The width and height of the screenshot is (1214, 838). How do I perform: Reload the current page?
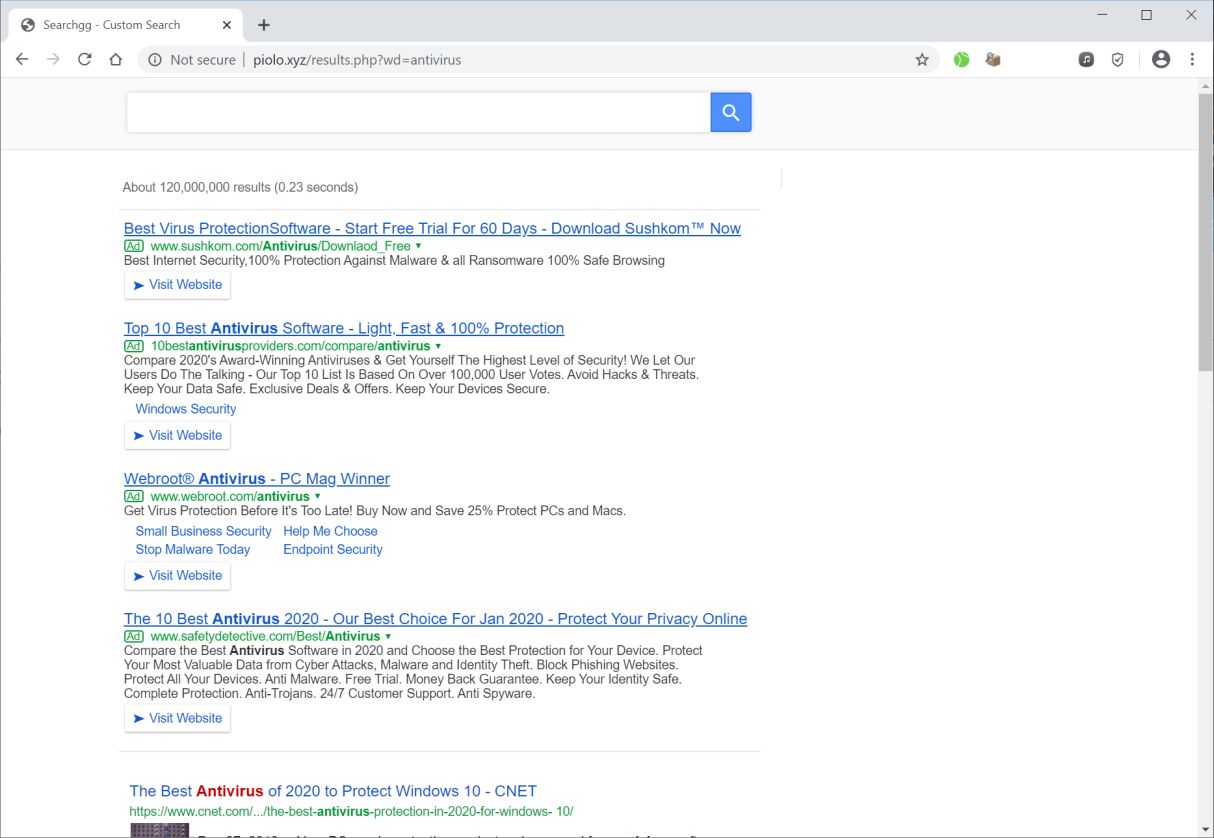(85, 60)
